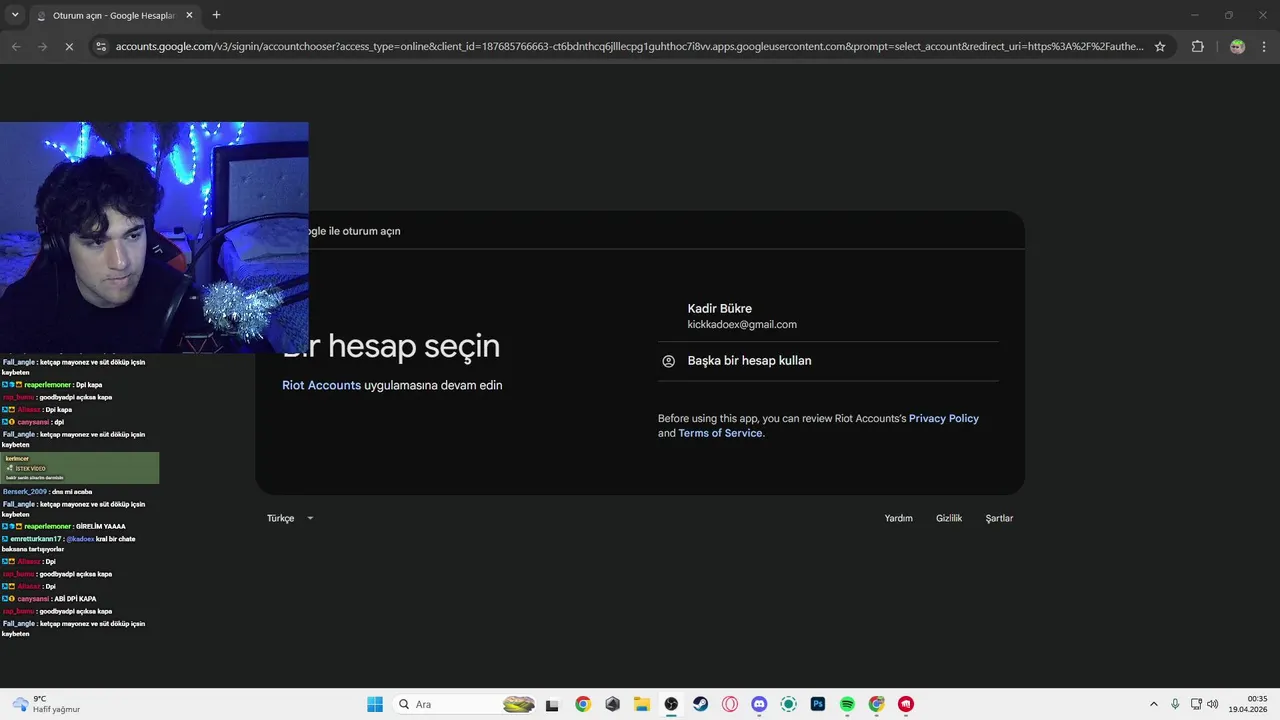Open the first Chrome taskbar icon
The height and width of the screenshot is (720, 1280).
[x=583, y=704]
